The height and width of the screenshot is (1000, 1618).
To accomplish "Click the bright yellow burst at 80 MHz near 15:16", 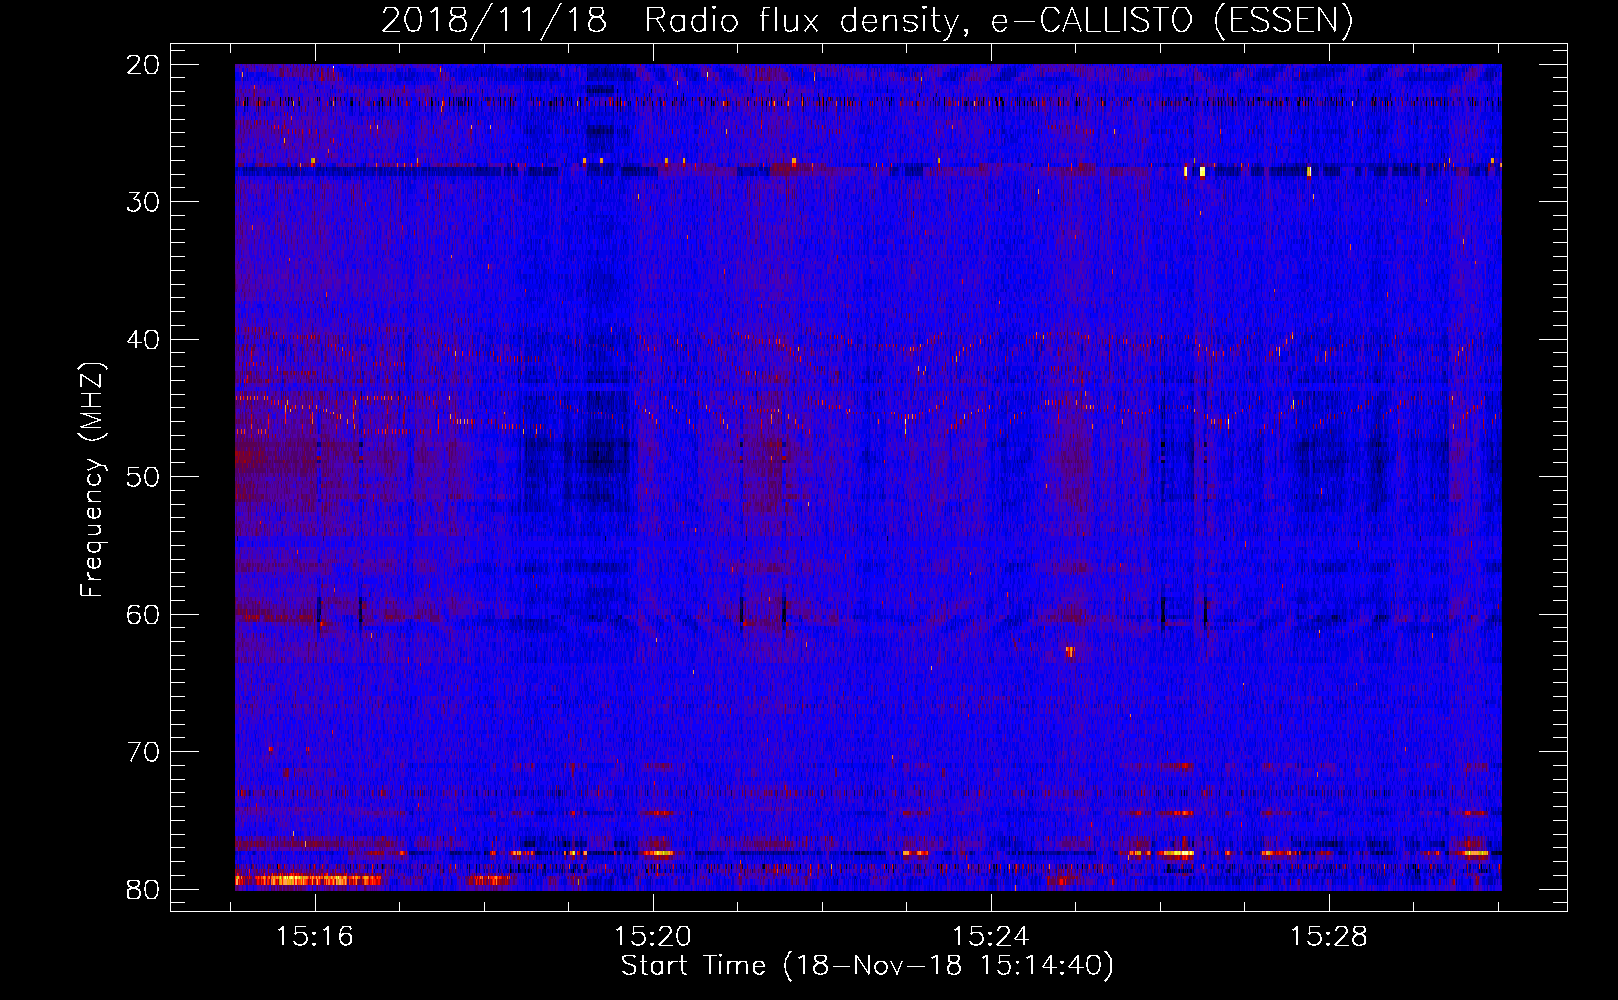I will 308,881.
